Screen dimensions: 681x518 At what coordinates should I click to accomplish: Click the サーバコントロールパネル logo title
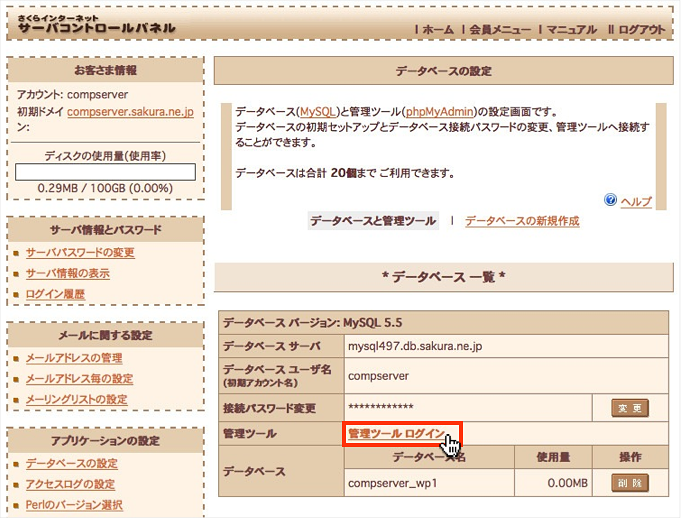click(96, 28)
